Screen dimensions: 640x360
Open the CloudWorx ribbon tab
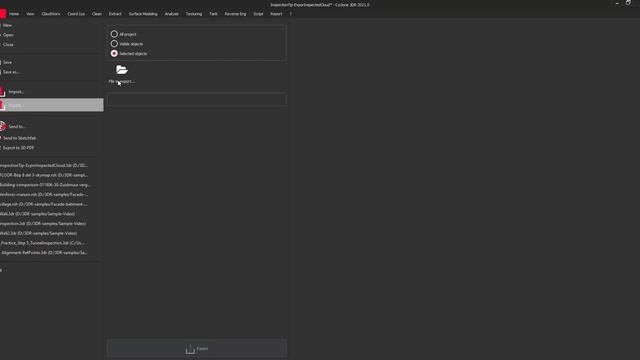[51, 14]
